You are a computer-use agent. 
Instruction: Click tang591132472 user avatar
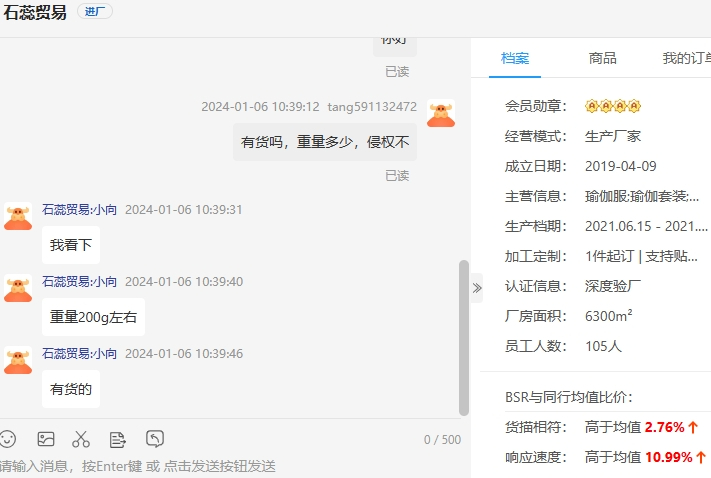tap(441, 113)
